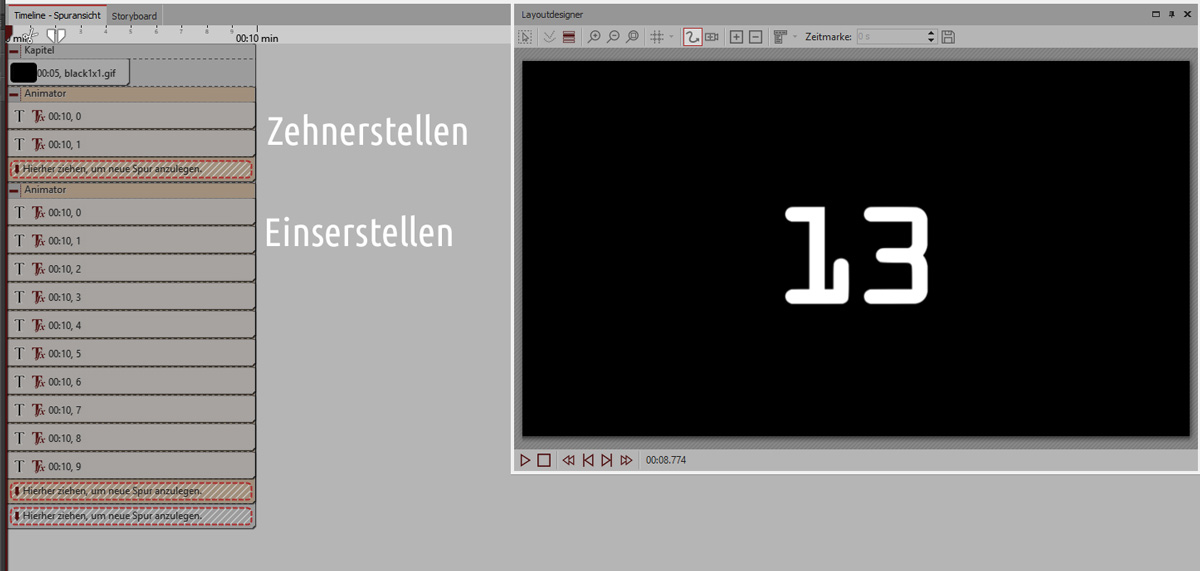
Task: Select upper Animator track 00:10, 0
Action: (131, 116)
